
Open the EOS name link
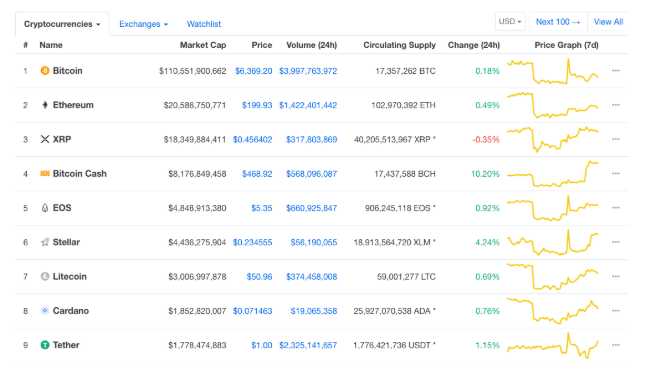coord(62,208)
